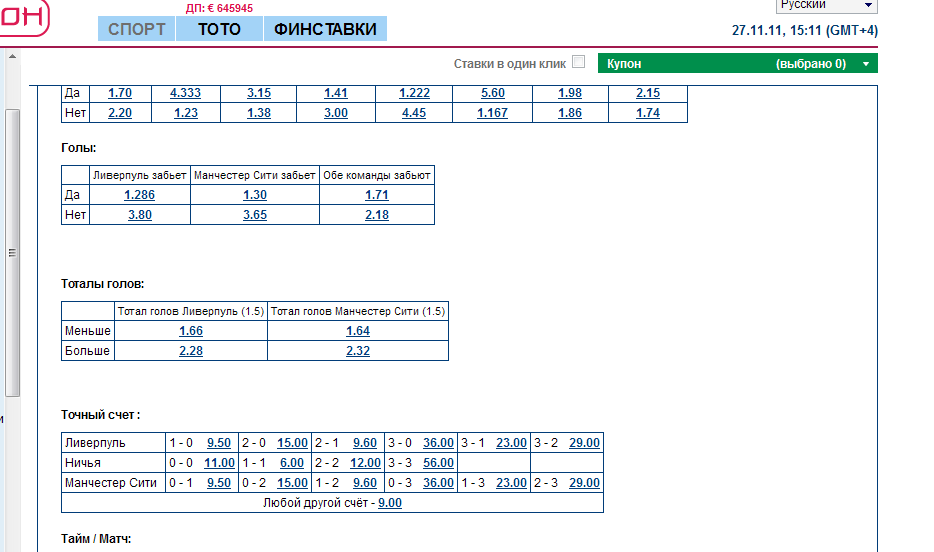
Task: Choose exact score 2 - 0 odds 15.00 Ливерпуль
Action: point(292,442)
